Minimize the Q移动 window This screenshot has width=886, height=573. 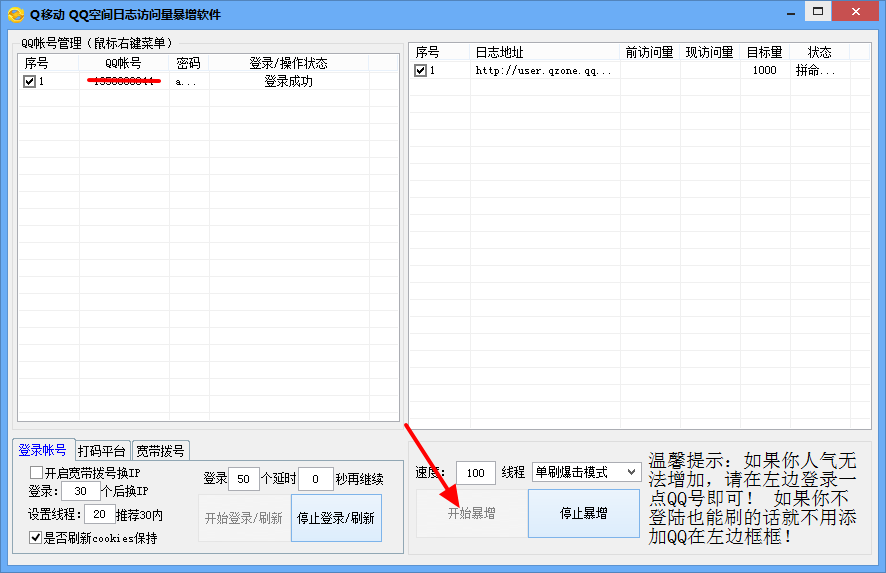pos(791,12)
